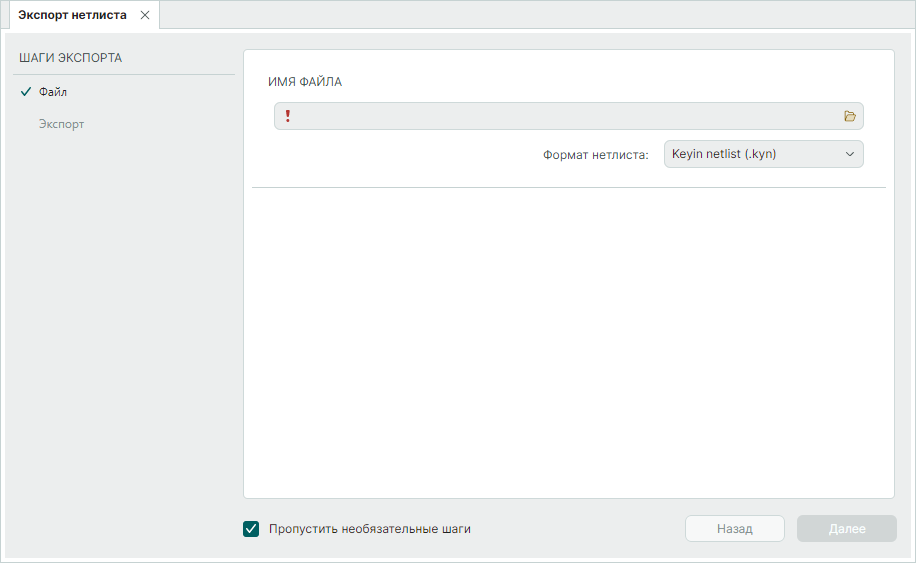Close the Экспорт нетлиста tab
Screen dimensions: 916x563
tap(145, 15)
